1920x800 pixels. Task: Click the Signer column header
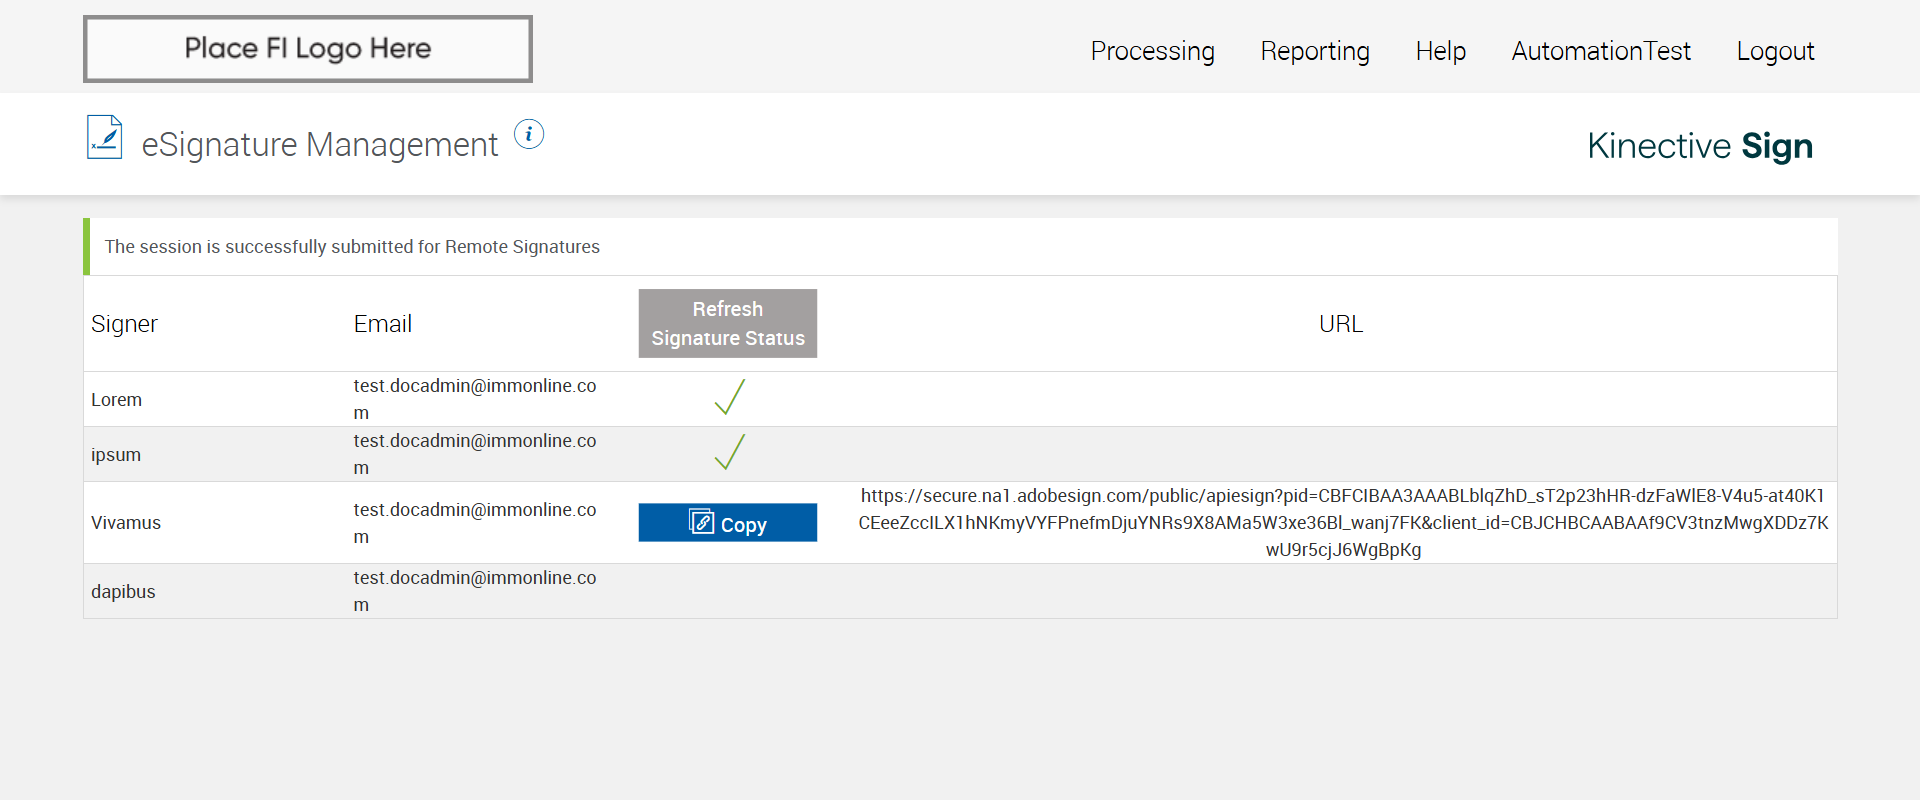(124, 324)
